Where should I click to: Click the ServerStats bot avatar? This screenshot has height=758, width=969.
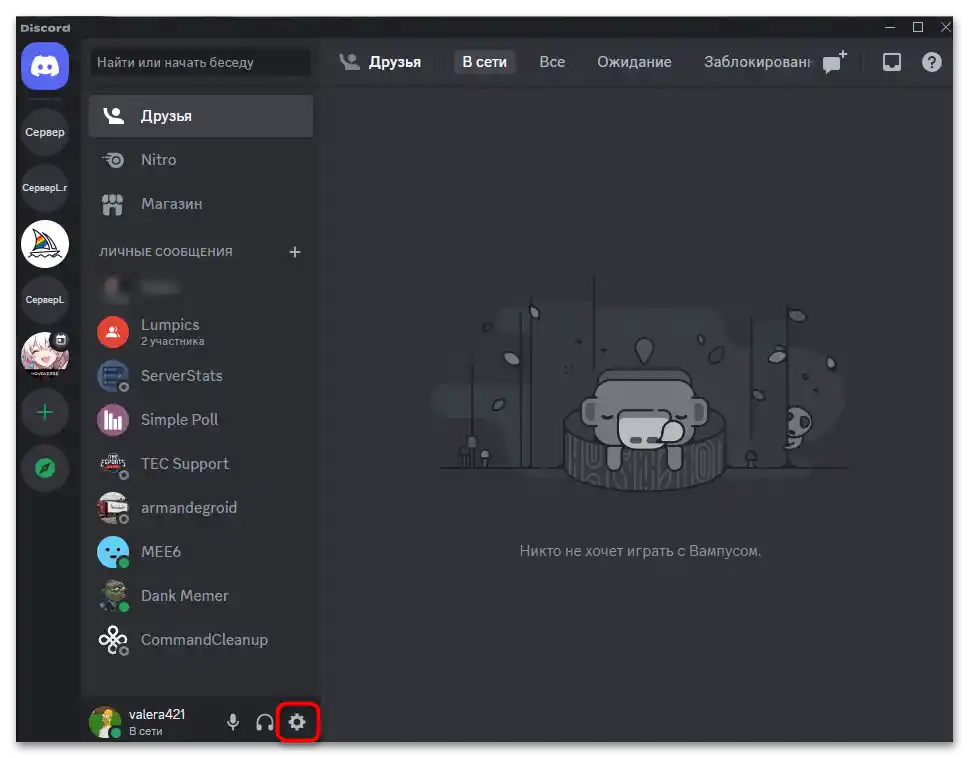(x=113, y=376)
